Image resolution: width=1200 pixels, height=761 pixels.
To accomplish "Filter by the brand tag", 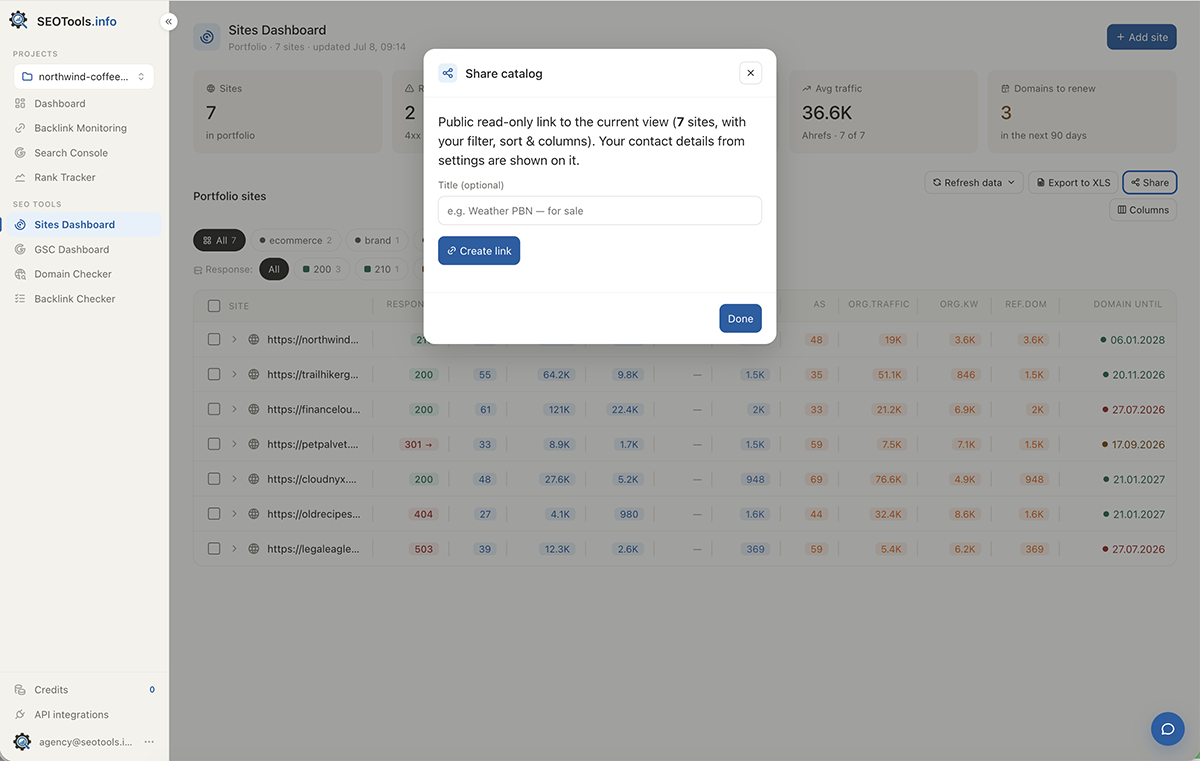I will (377, 241).
